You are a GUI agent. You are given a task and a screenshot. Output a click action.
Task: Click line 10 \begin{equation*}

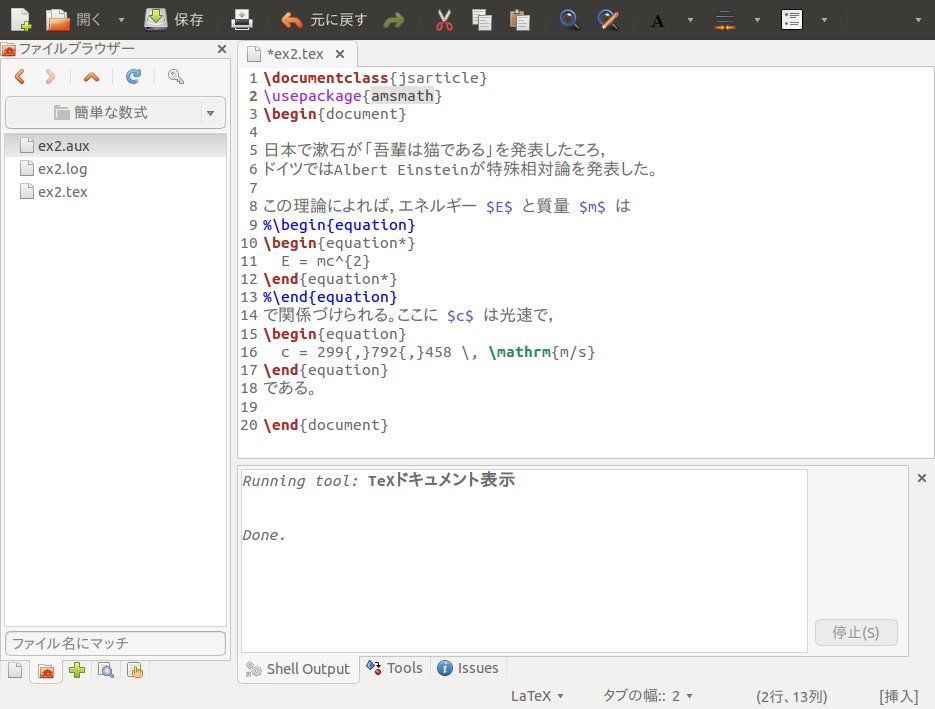(339, 243)
